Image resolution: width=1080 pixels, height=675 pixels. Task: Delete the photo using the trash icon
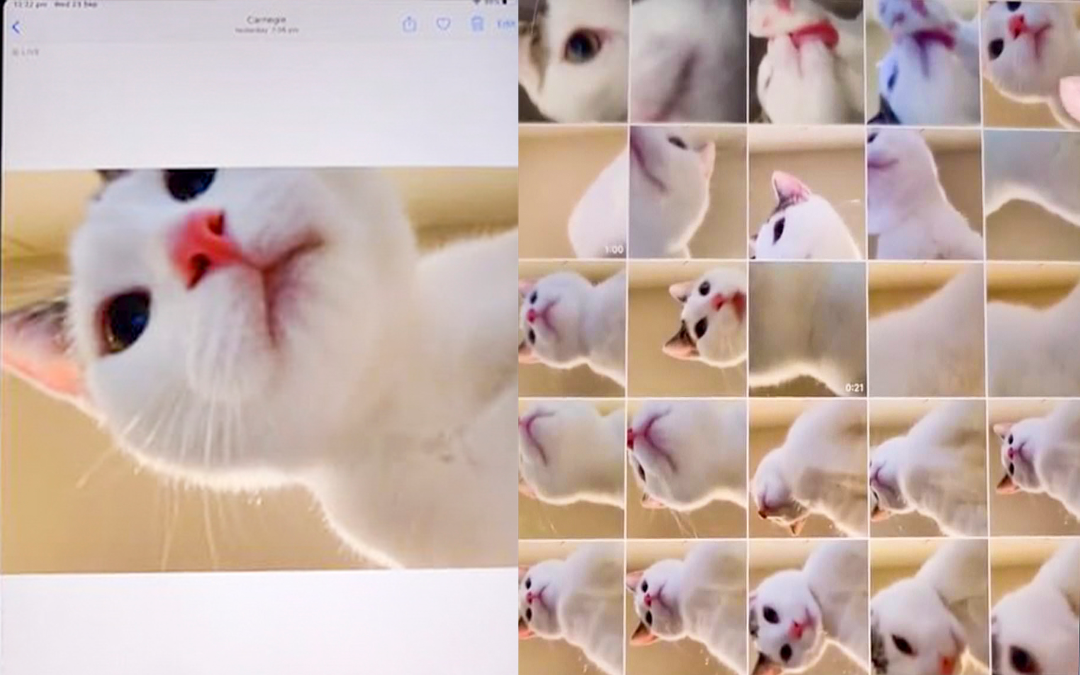tap(477, 24)
